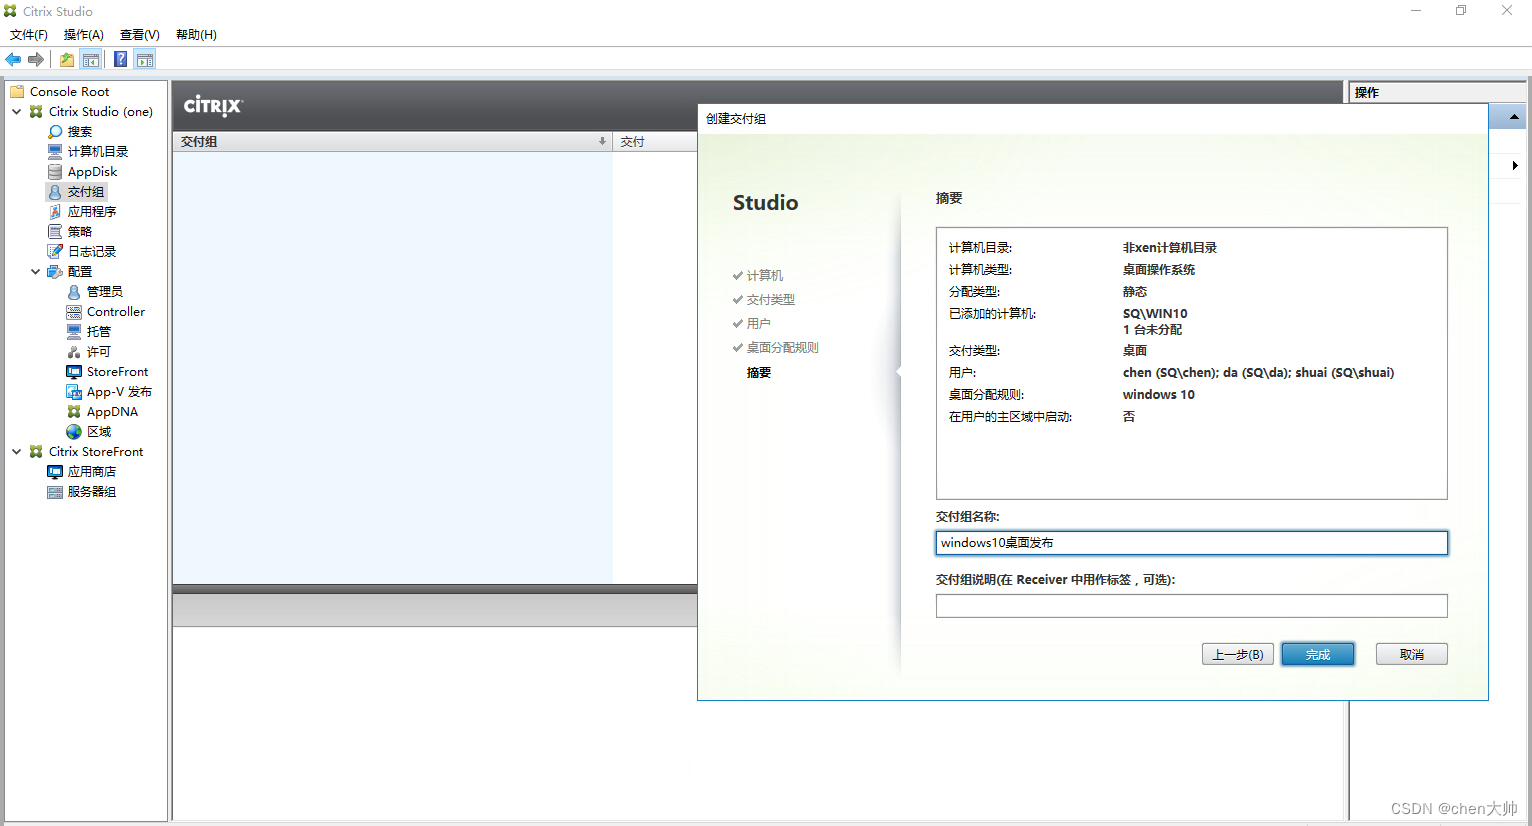Viewport: 1532px width, 826px height.
Task: Select the AppDNA icon in tree
Action: pos(74,412)
